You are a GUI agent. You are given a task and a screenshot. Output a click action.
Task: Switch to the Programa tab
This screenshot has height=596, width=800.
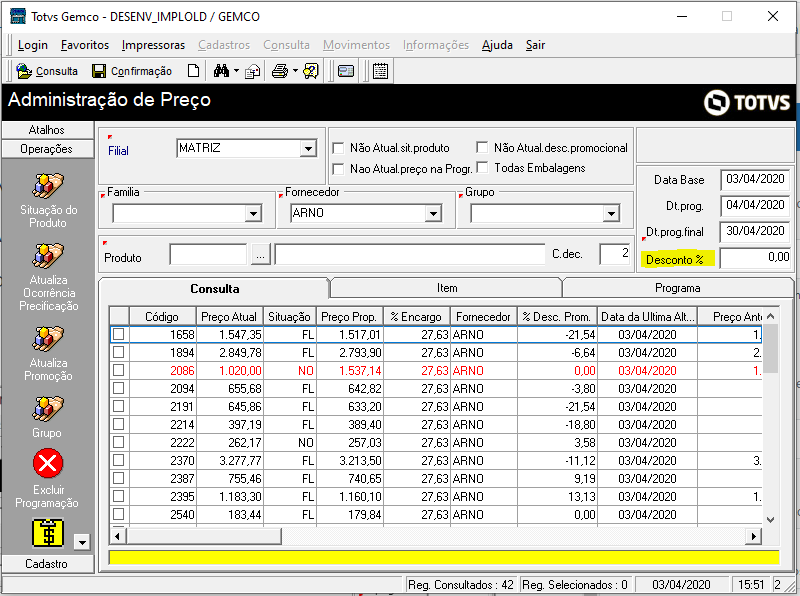(677, 288)
